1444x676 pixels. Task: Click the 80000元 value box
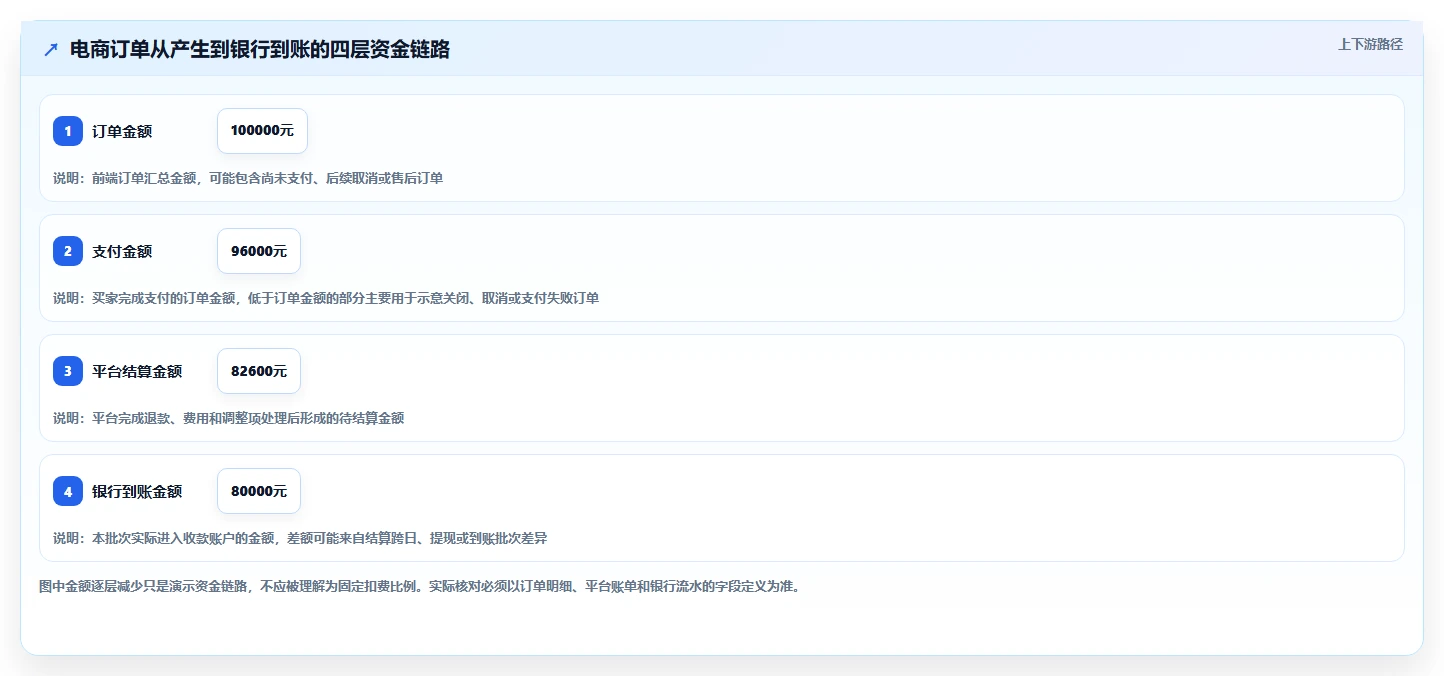[x=259, y=491]
